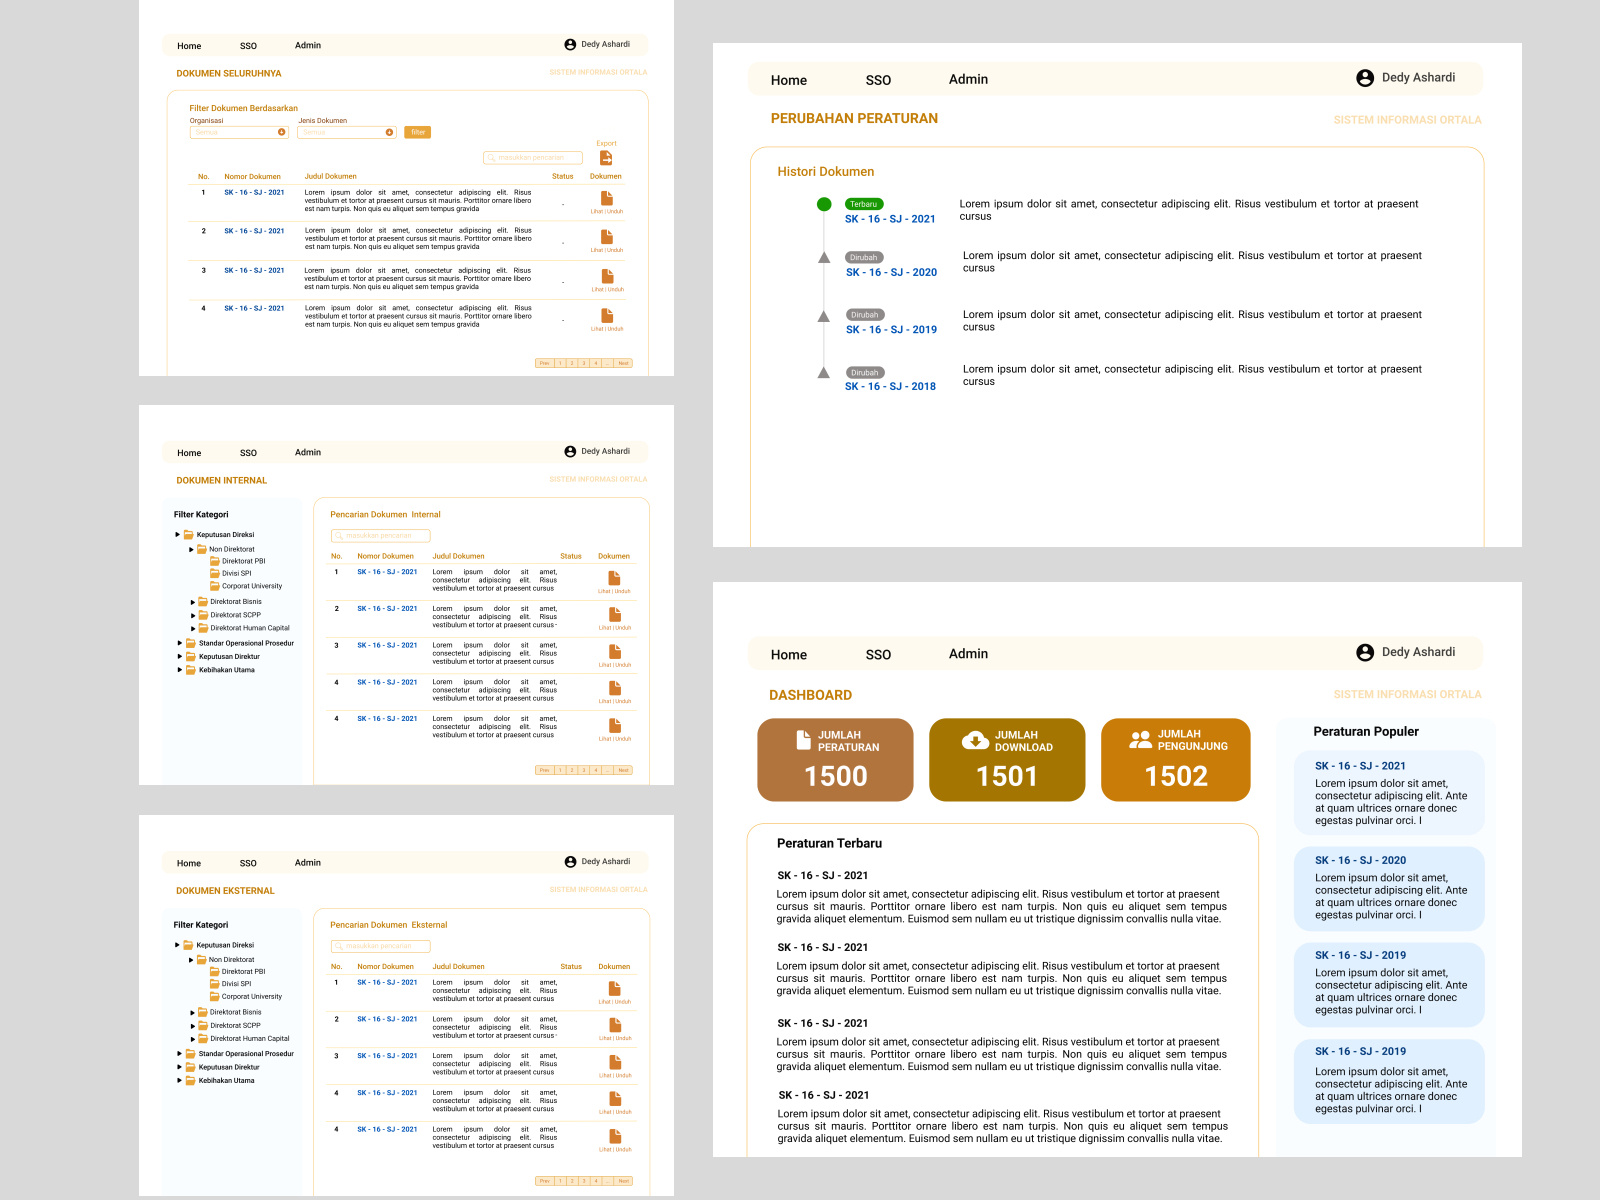Click Next pagination button in Dokumen Eksternal
Screen dimensions: 1600x1200
point(623,1181)
